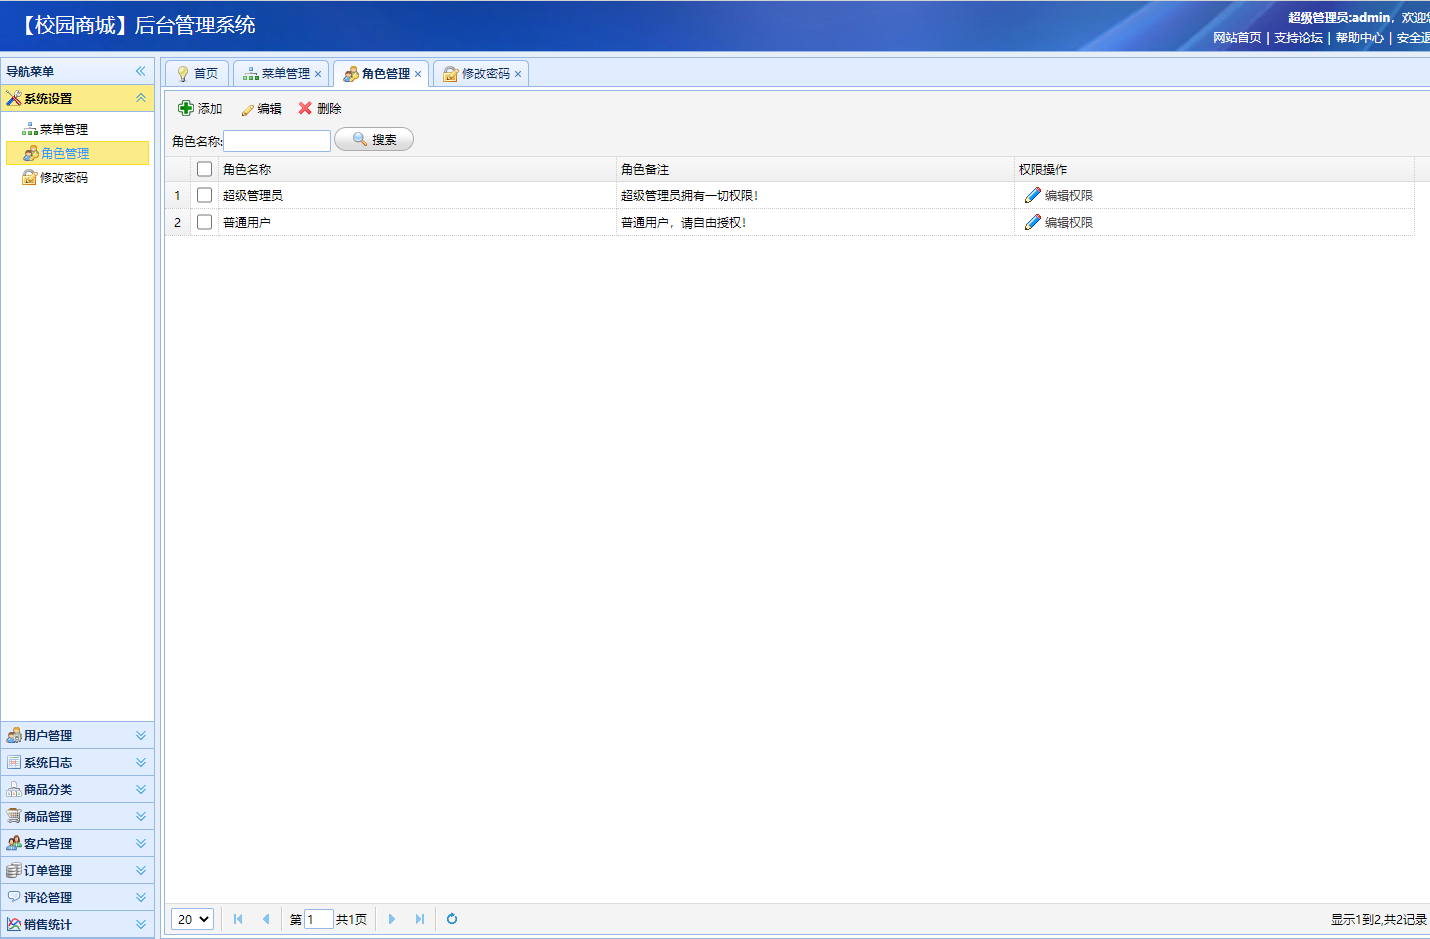Image resolution: width=1430 pixels, height=939 pixels.
Task: Open the 帮助中心 link in header
Action: point(1359,38)
